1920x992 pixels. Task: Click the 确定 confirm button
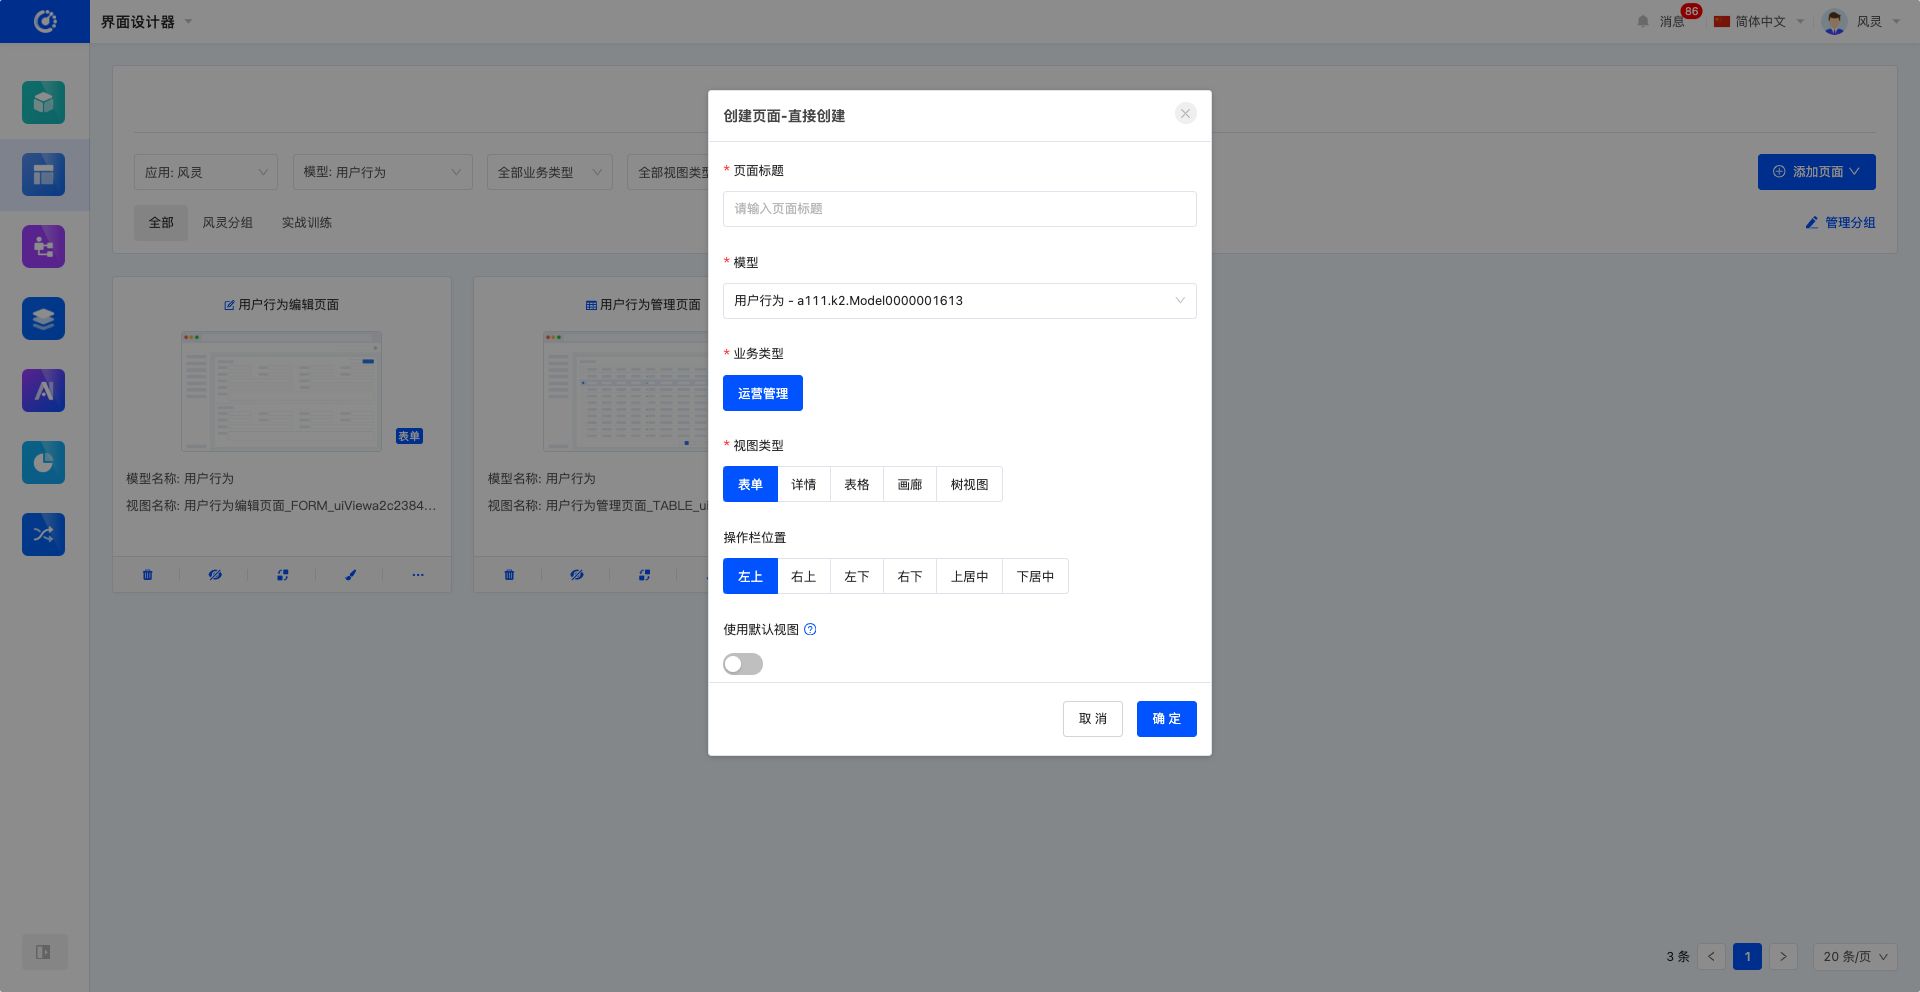point(1166,719)
